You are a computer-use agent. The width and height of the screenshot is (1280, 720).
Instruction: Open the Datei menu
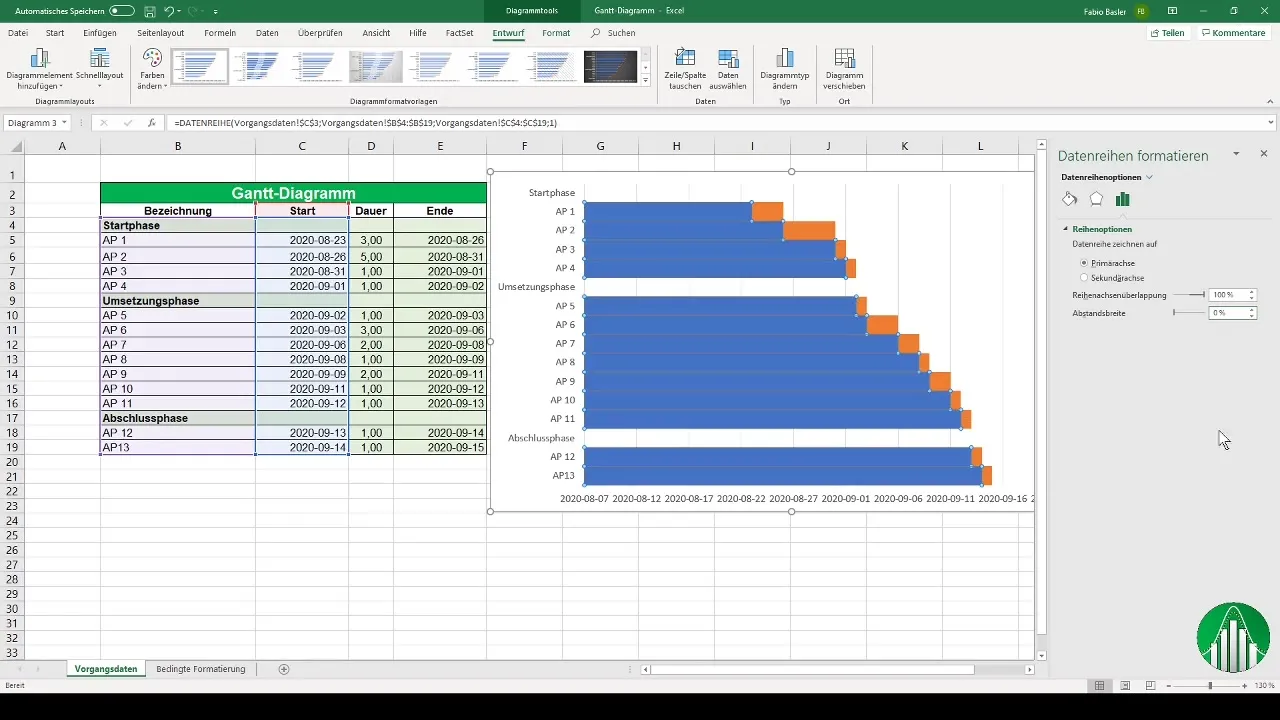click(18, 33)
